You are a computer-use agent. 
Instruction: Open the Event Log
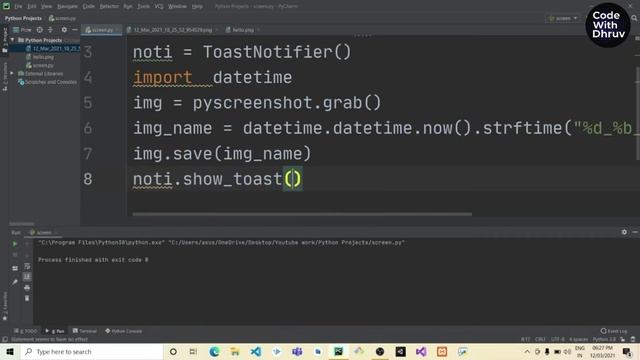[x=613, y=331]
